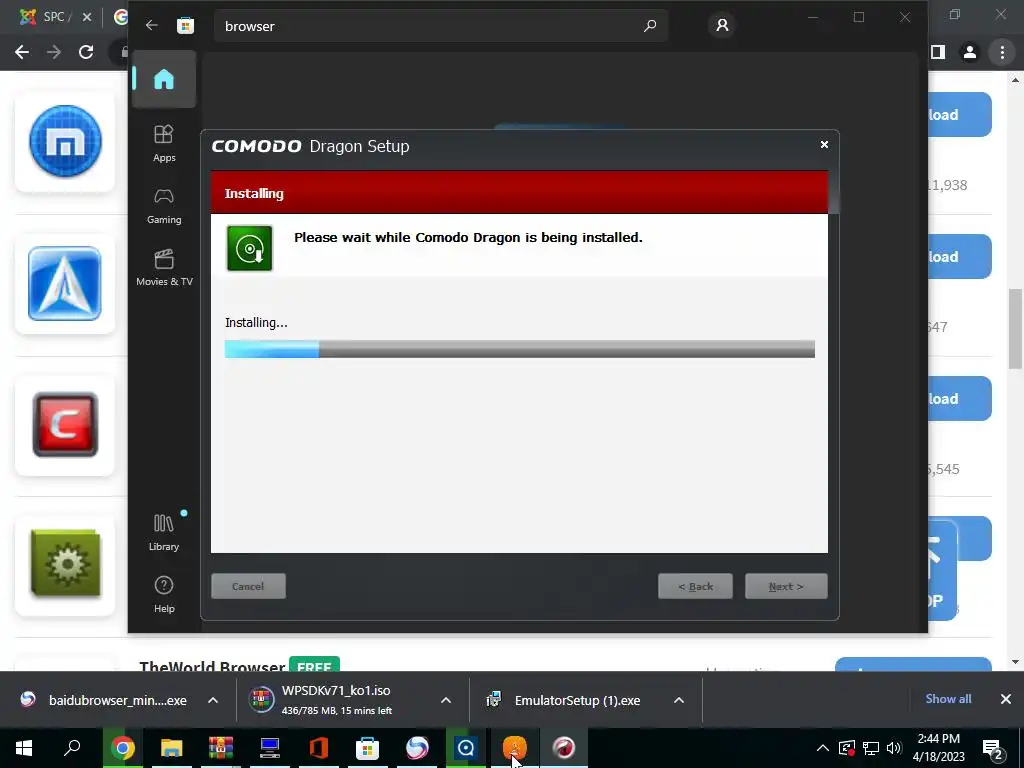Viewport: 1024px width, 768px height.
Task: Expand options for WPSDKv71_ko1.iso download
Action: (x=446, y=700)
